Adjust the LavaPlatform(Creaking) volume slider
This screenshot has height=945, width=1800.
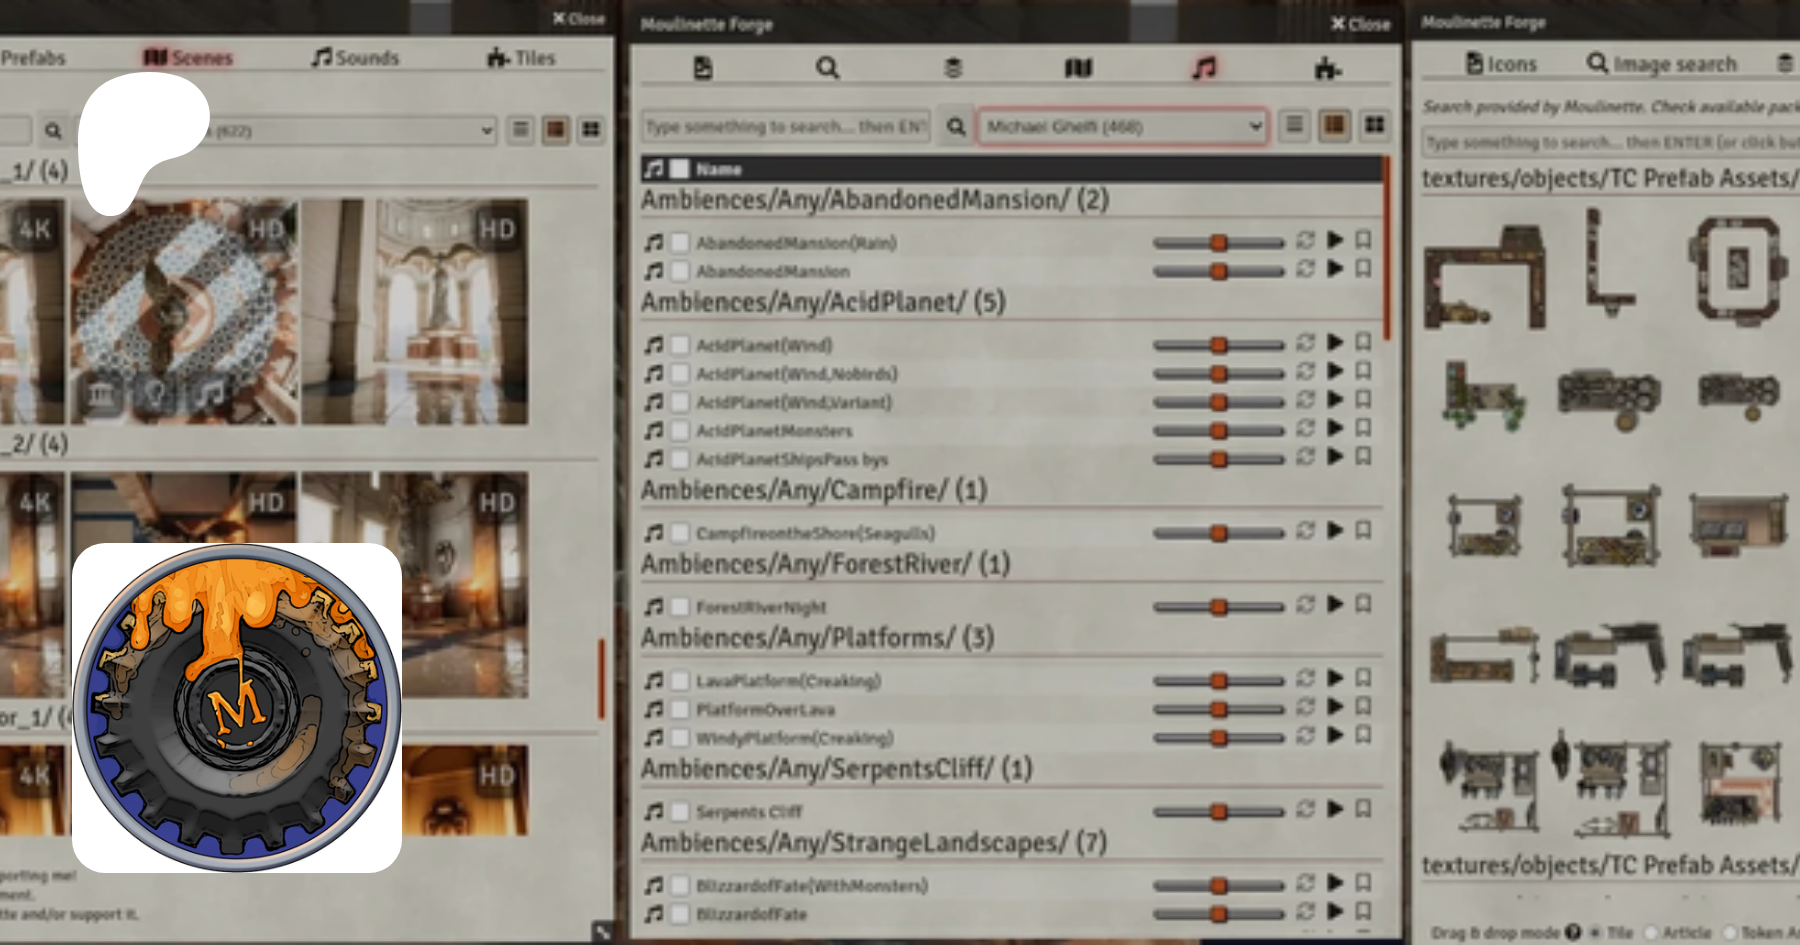tap(1218, 681)
